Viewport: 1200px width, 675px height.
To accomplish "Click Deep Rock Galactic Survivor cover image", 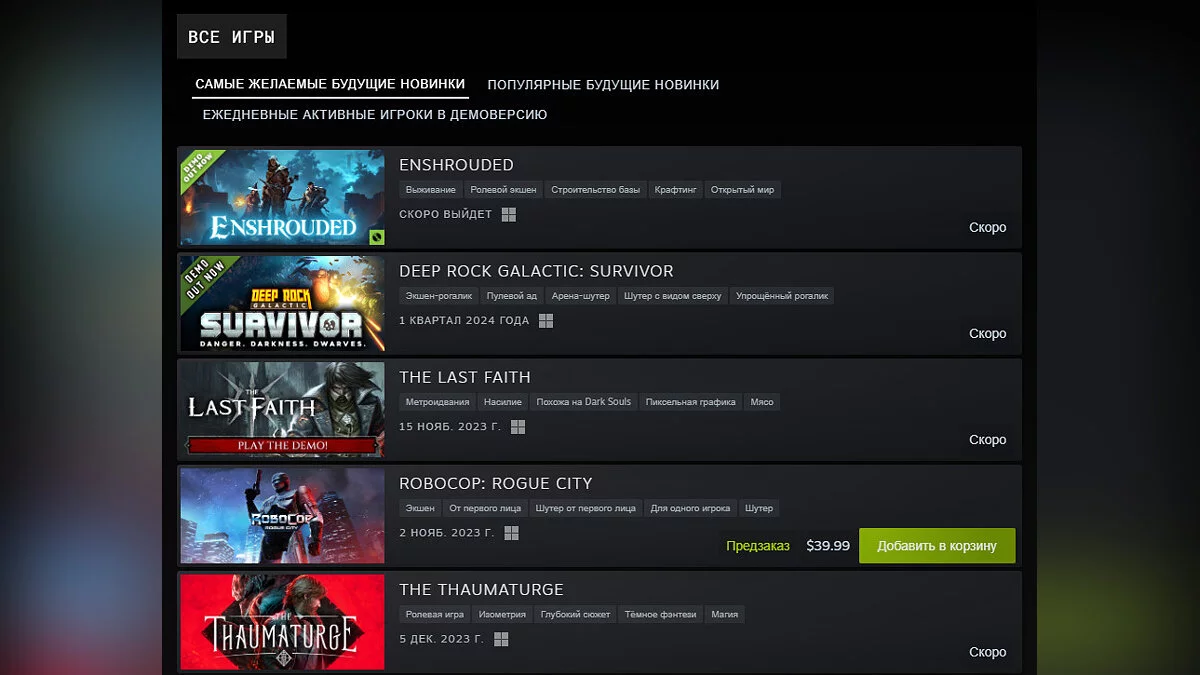I will click(x=282, y=304).
